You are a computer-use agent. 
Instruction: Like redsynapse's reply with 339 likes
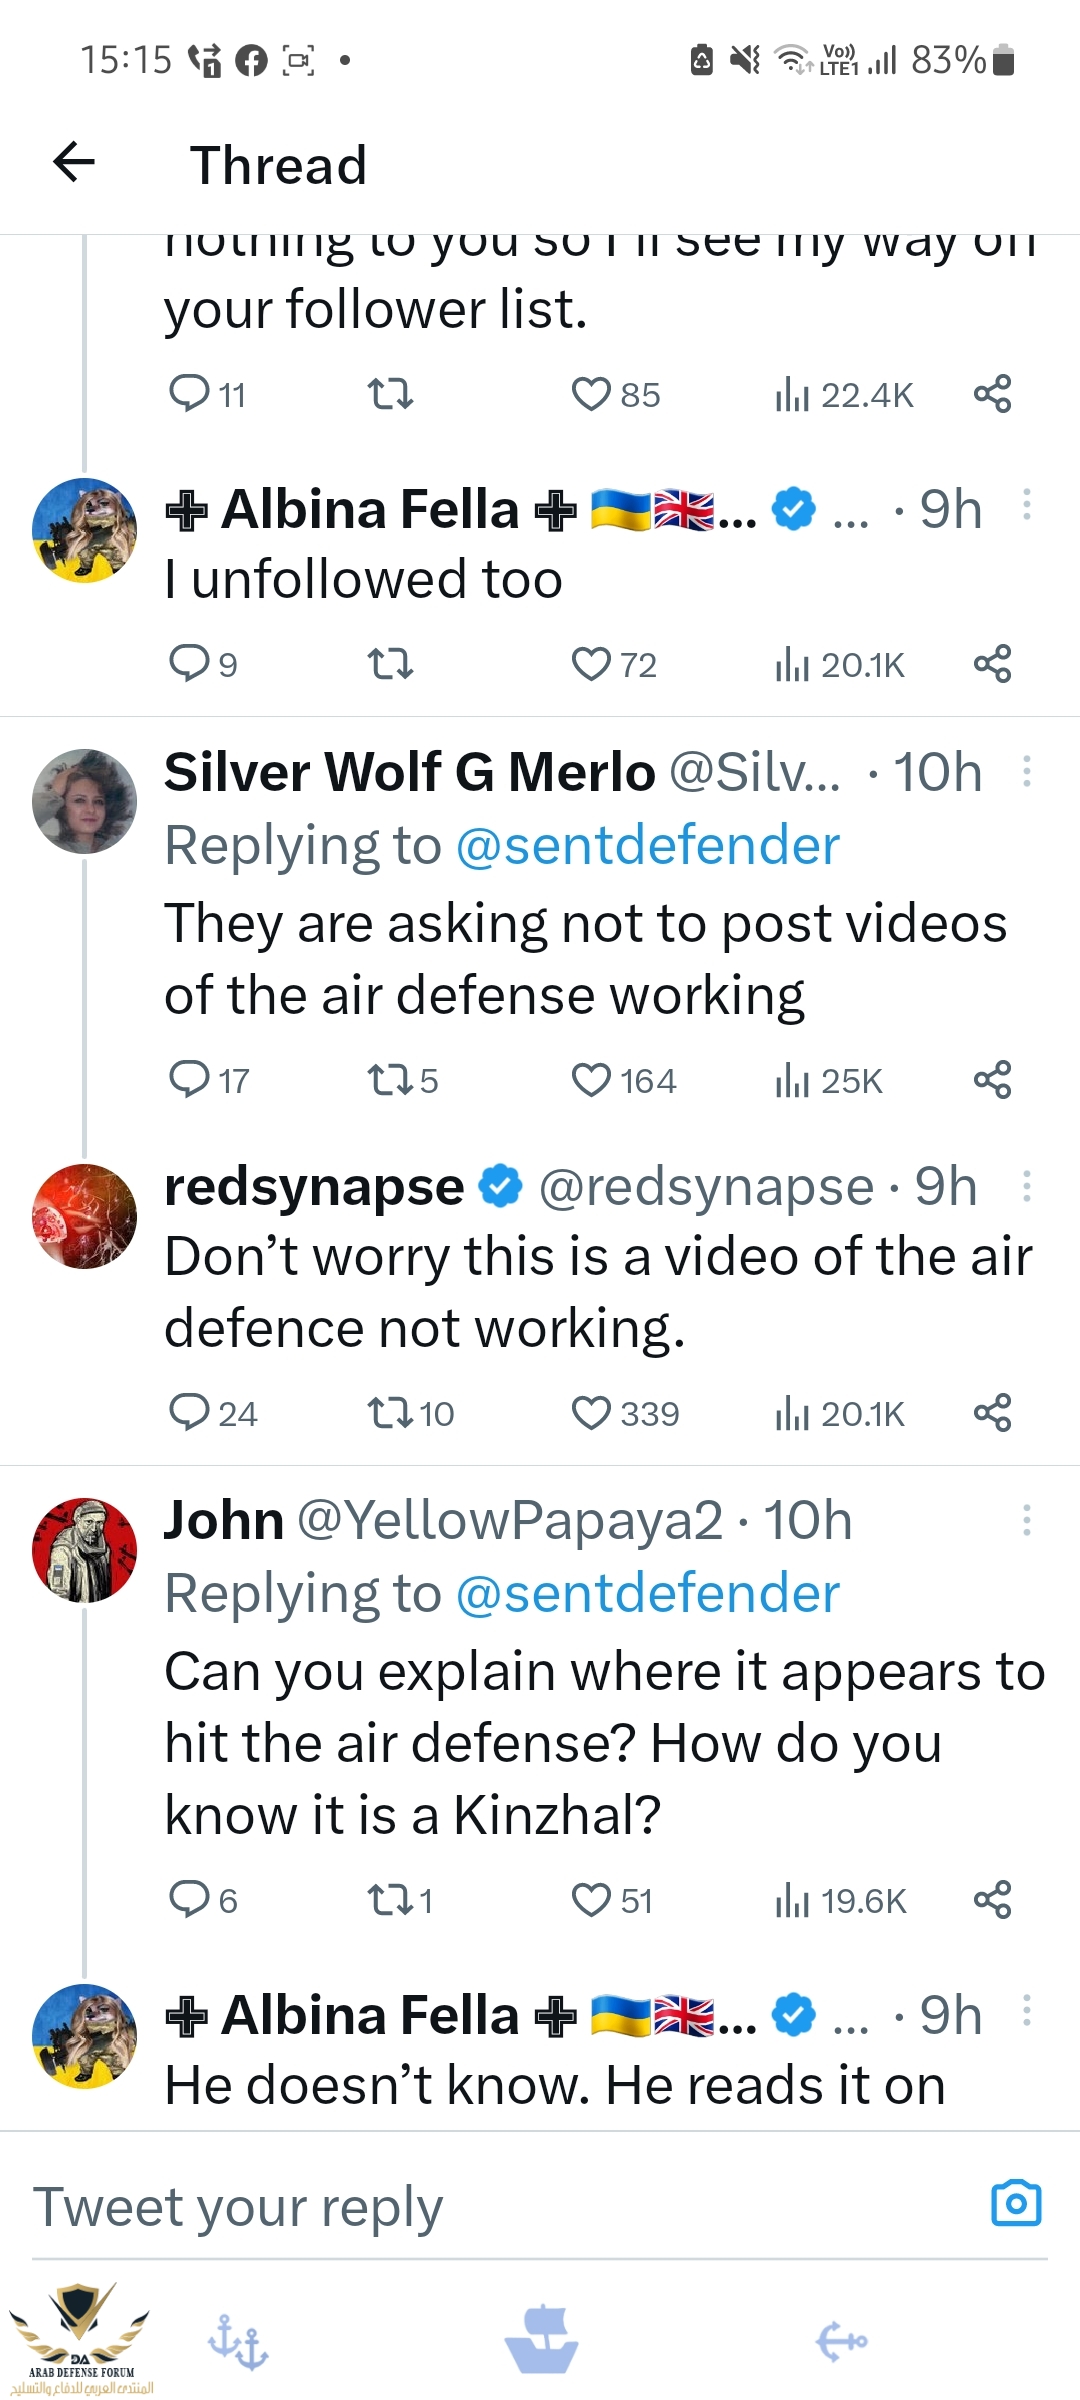tap(591, 1413)
